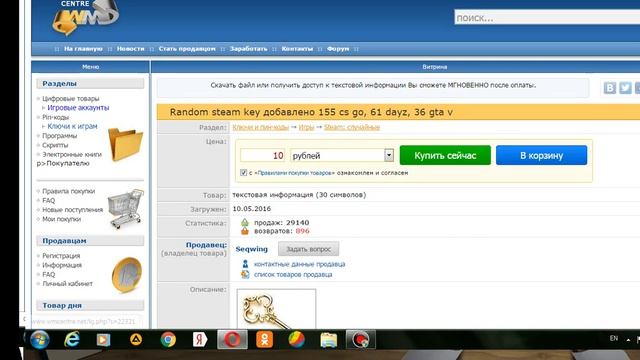Open Информация under Продавцам

(62, 265)
